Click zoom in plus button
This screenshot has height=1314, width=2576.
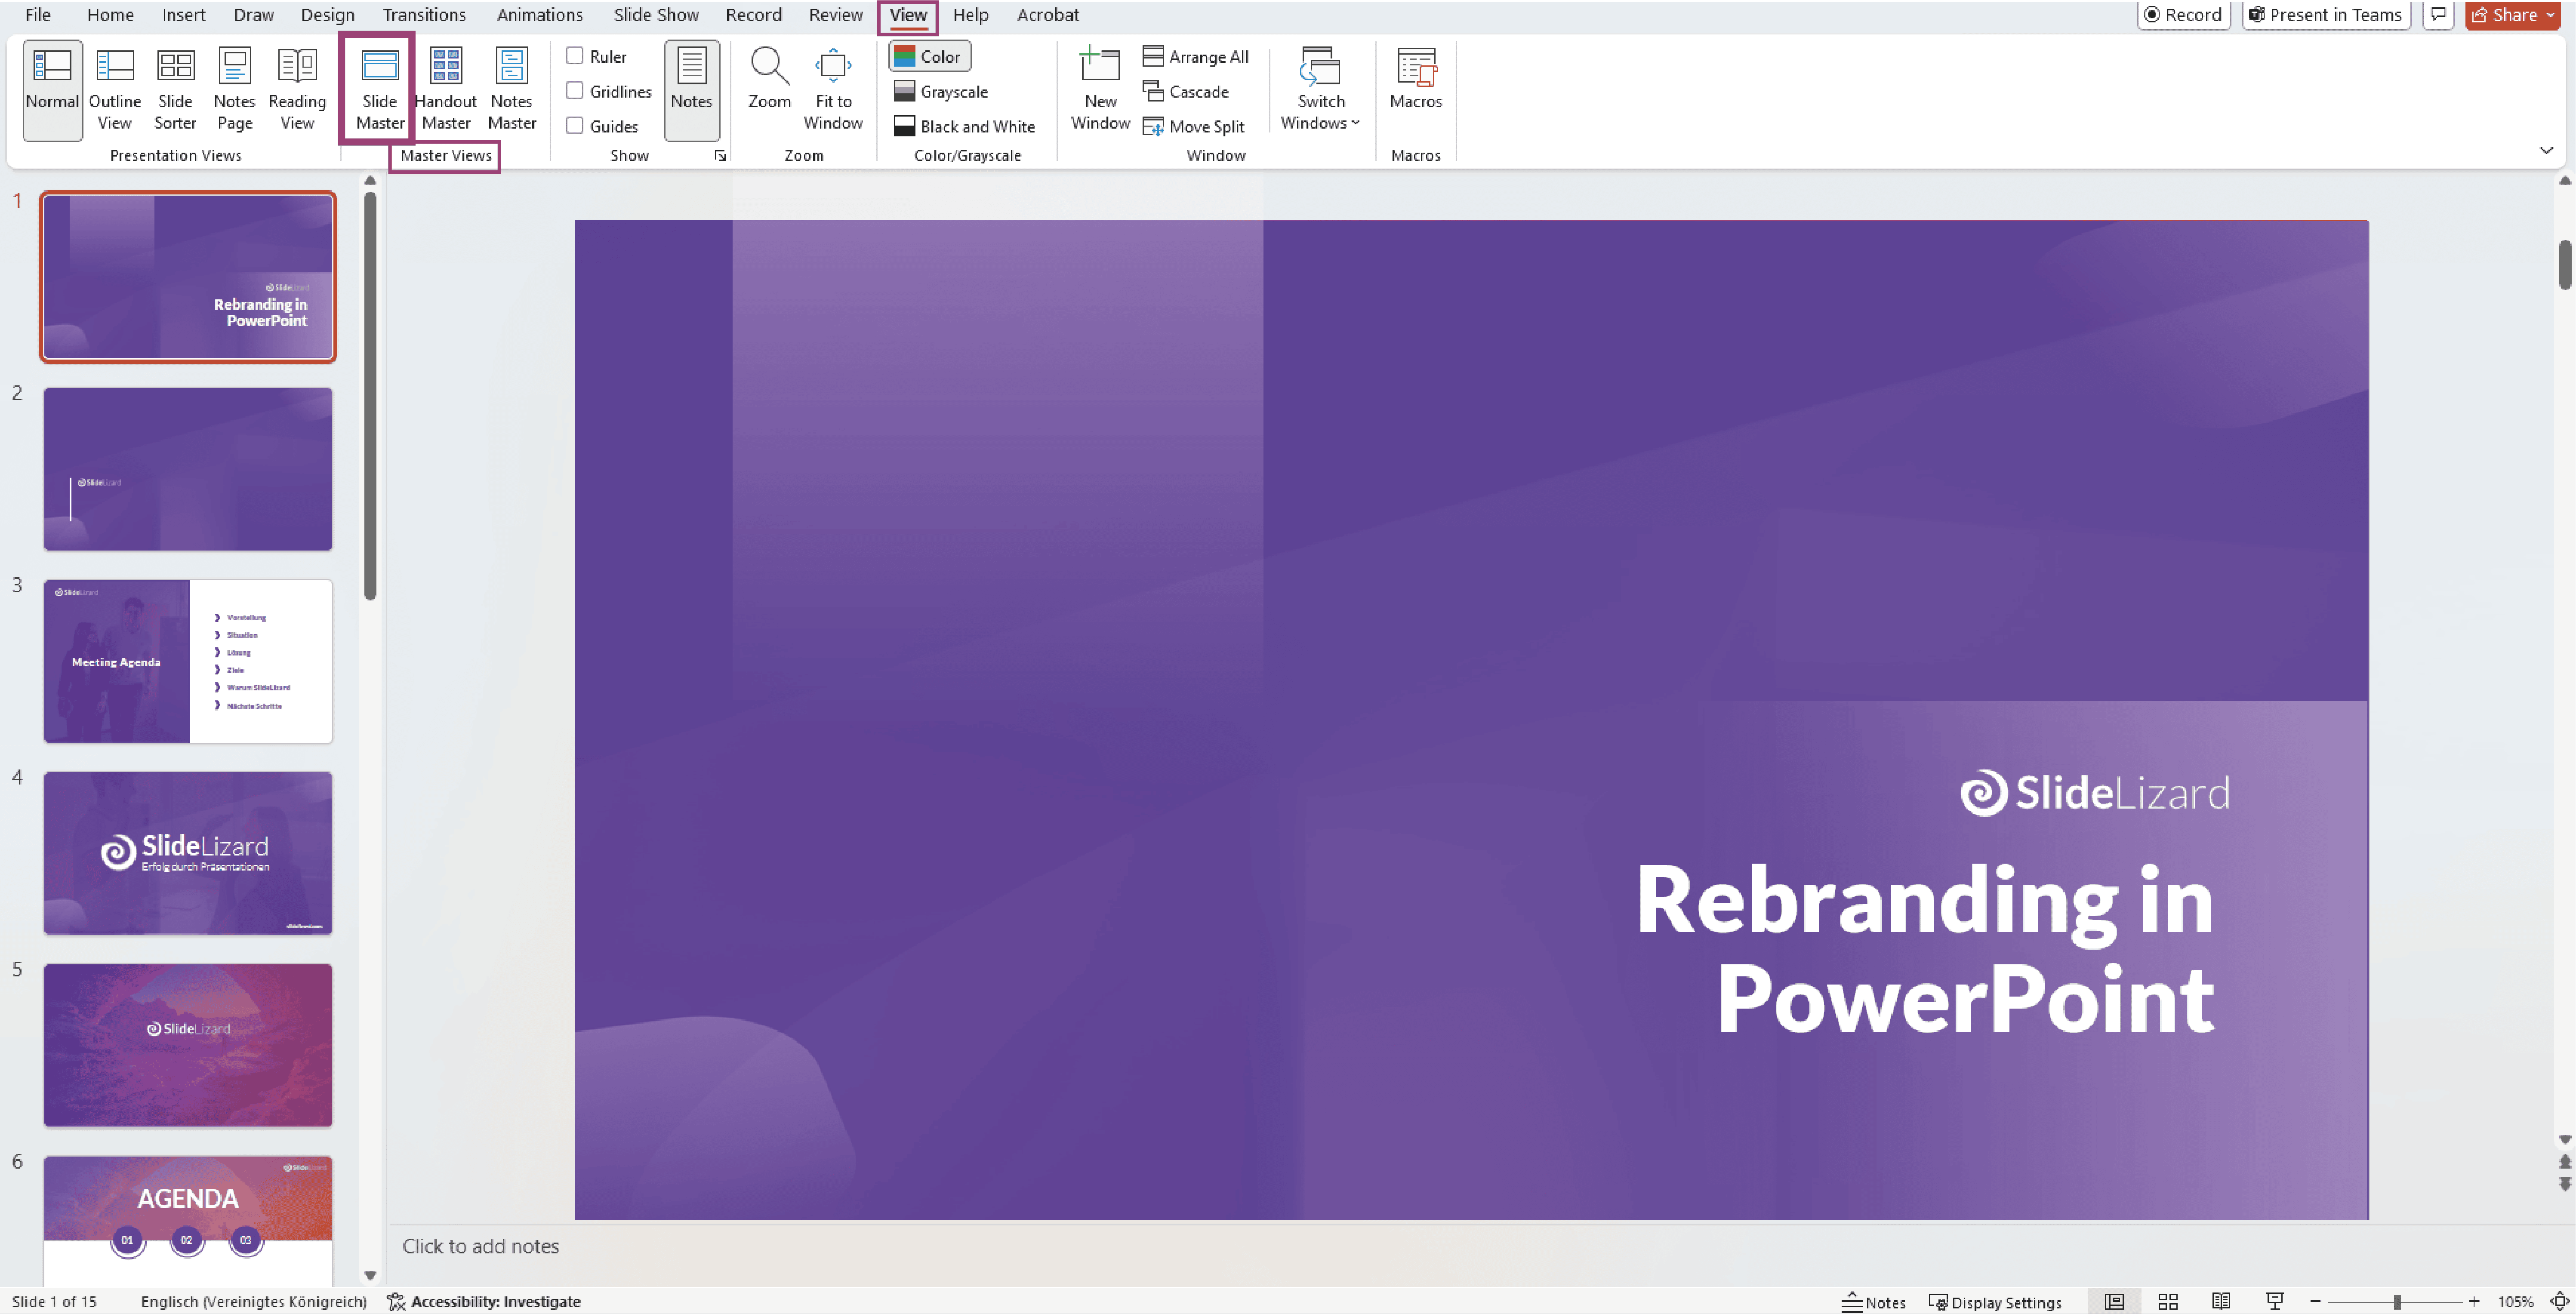(x=2474, y=1302)
